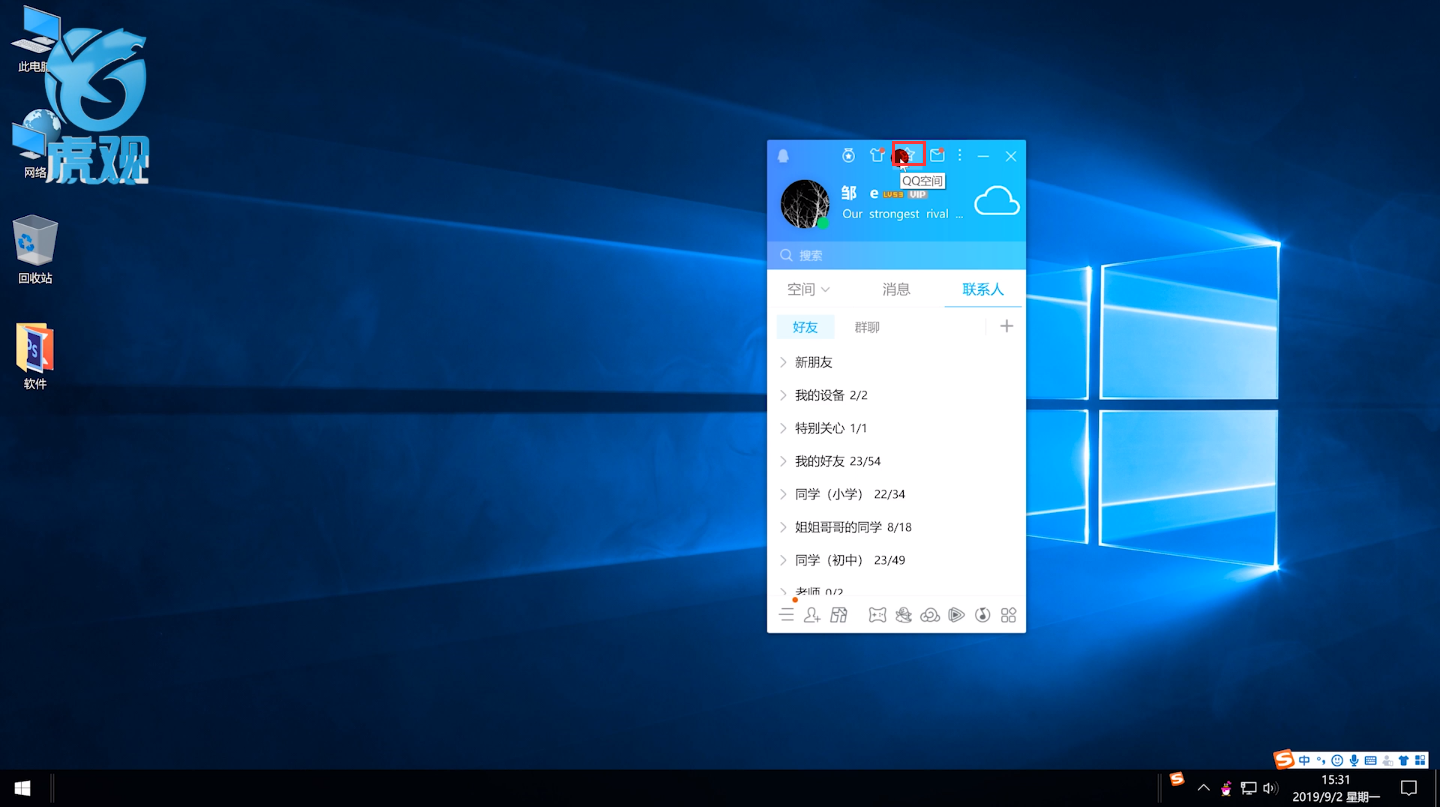
Task: Click the add friend icon in bottom bar
Action: click(812, 615)
